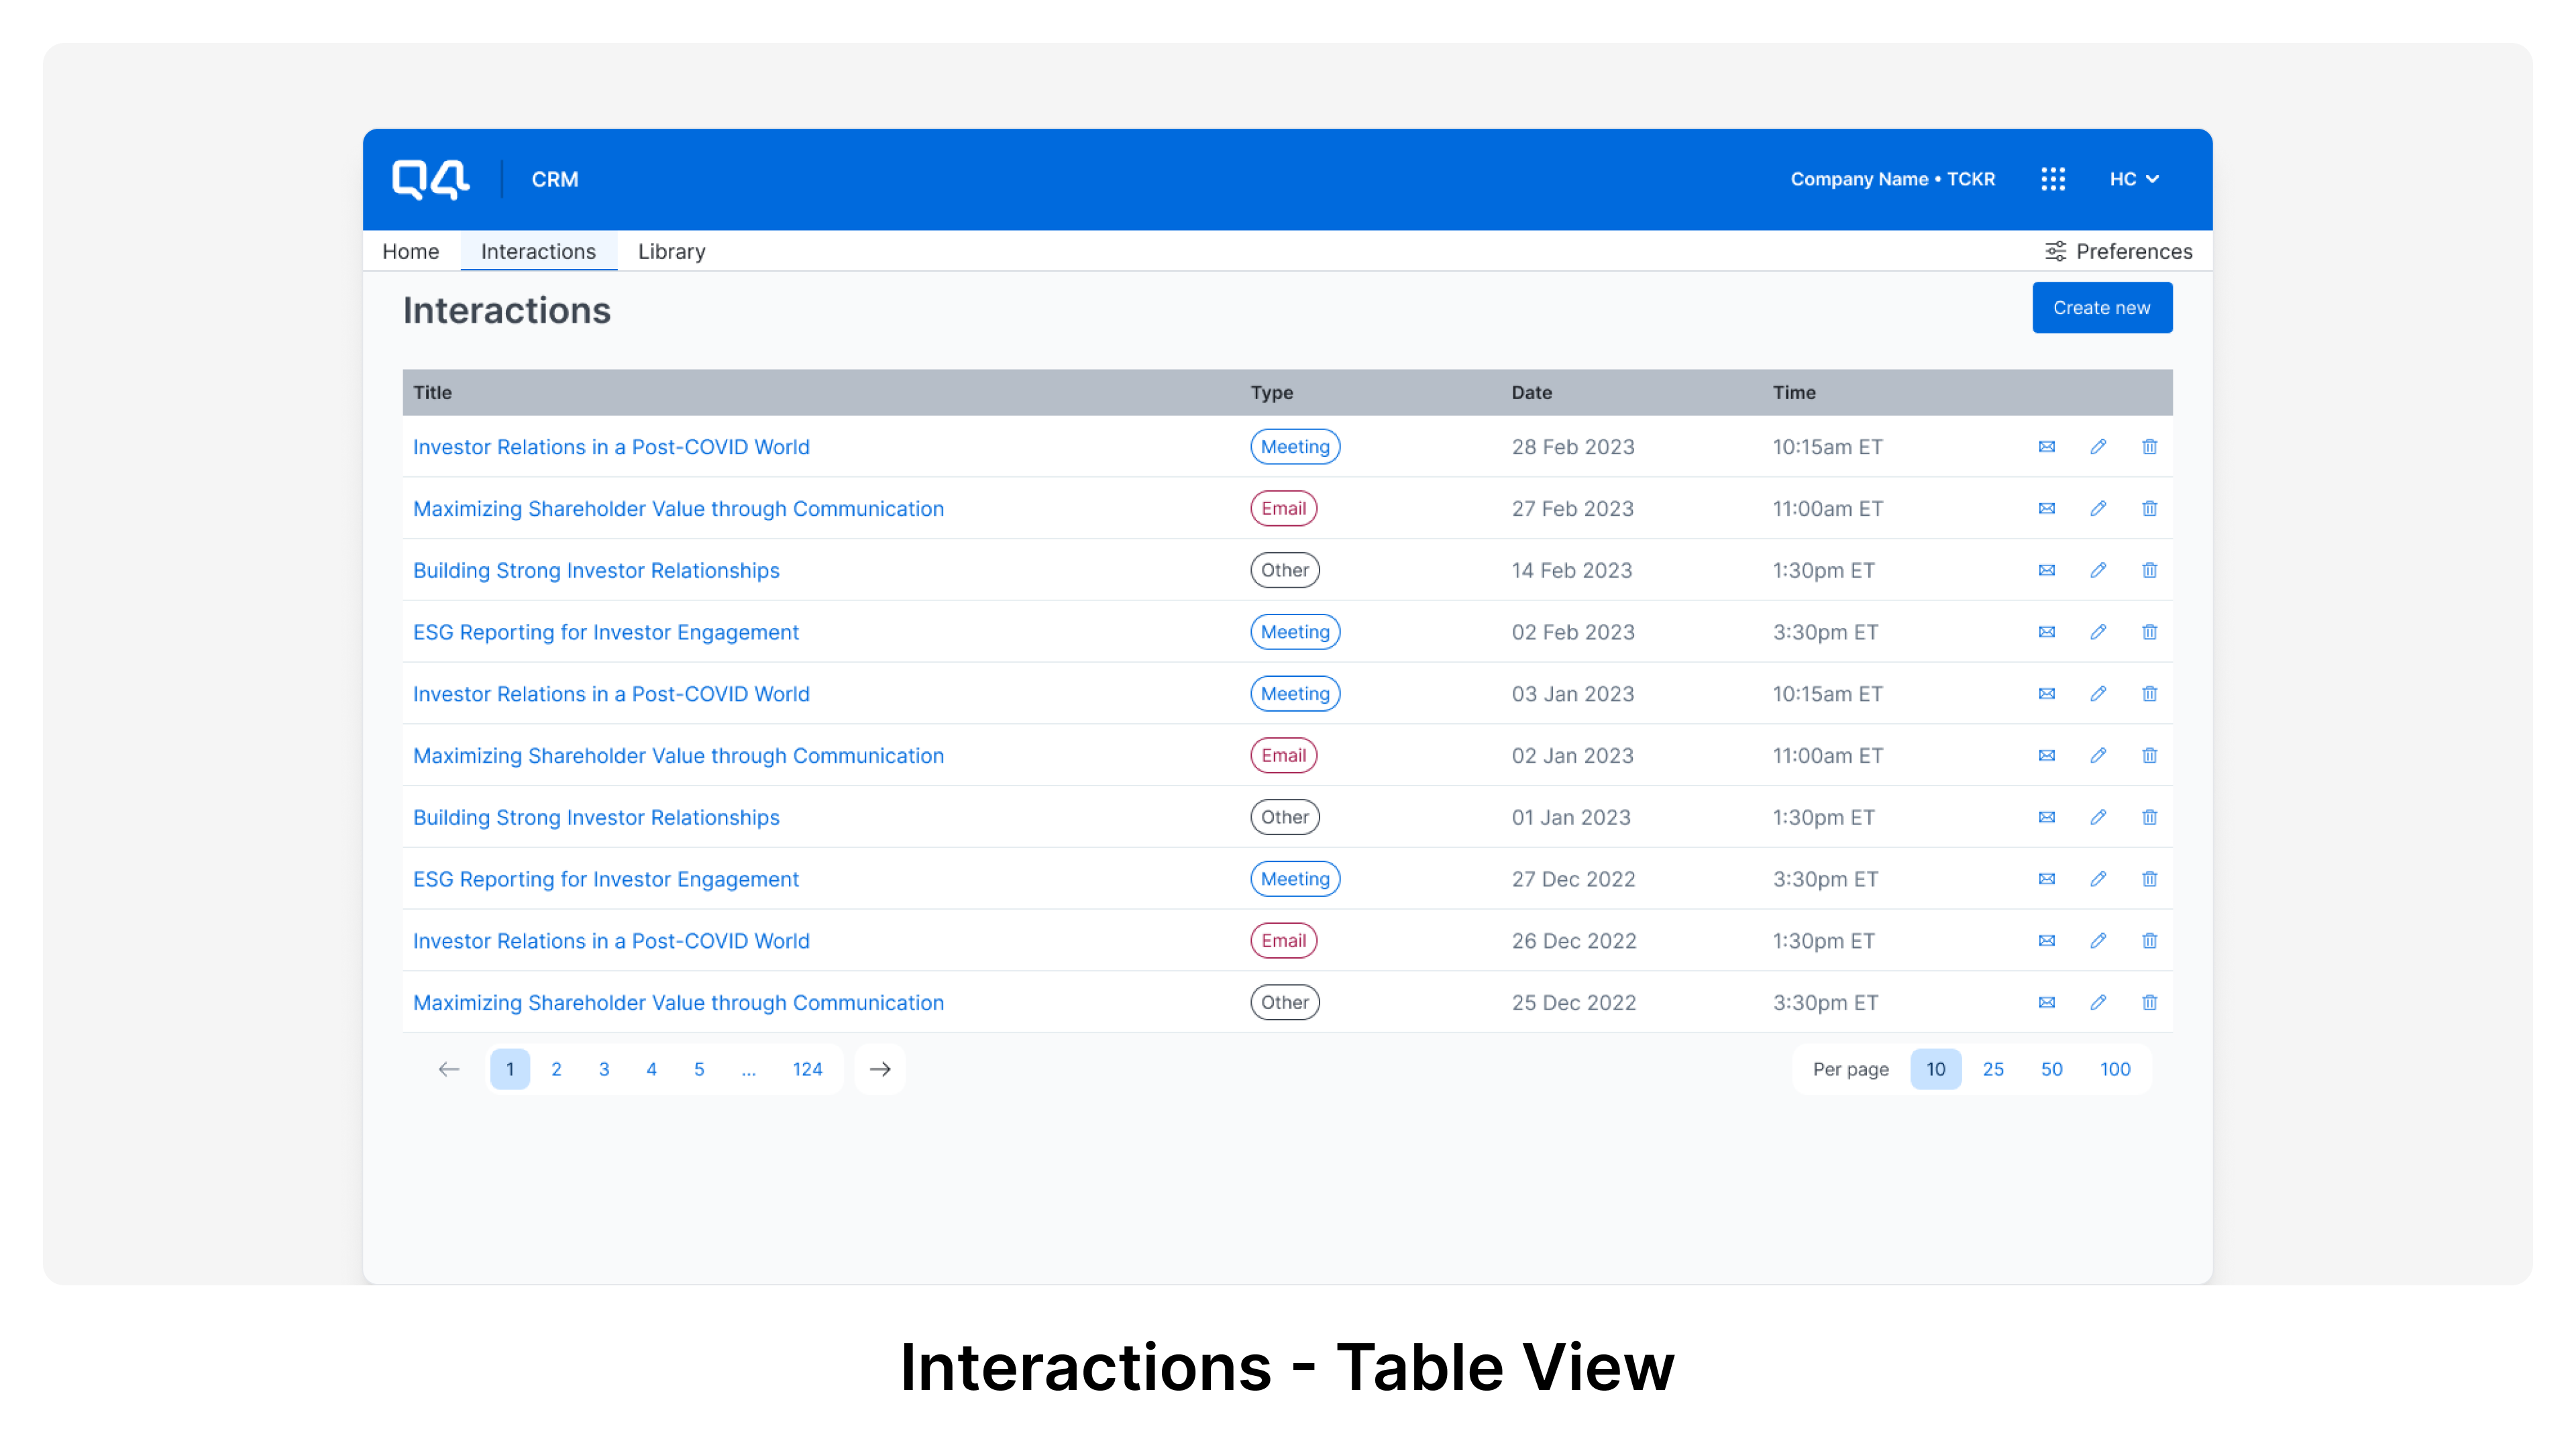Click the Q4 logo in the header
Screen dimensions: 2576x1449
(x=430, y=179)
